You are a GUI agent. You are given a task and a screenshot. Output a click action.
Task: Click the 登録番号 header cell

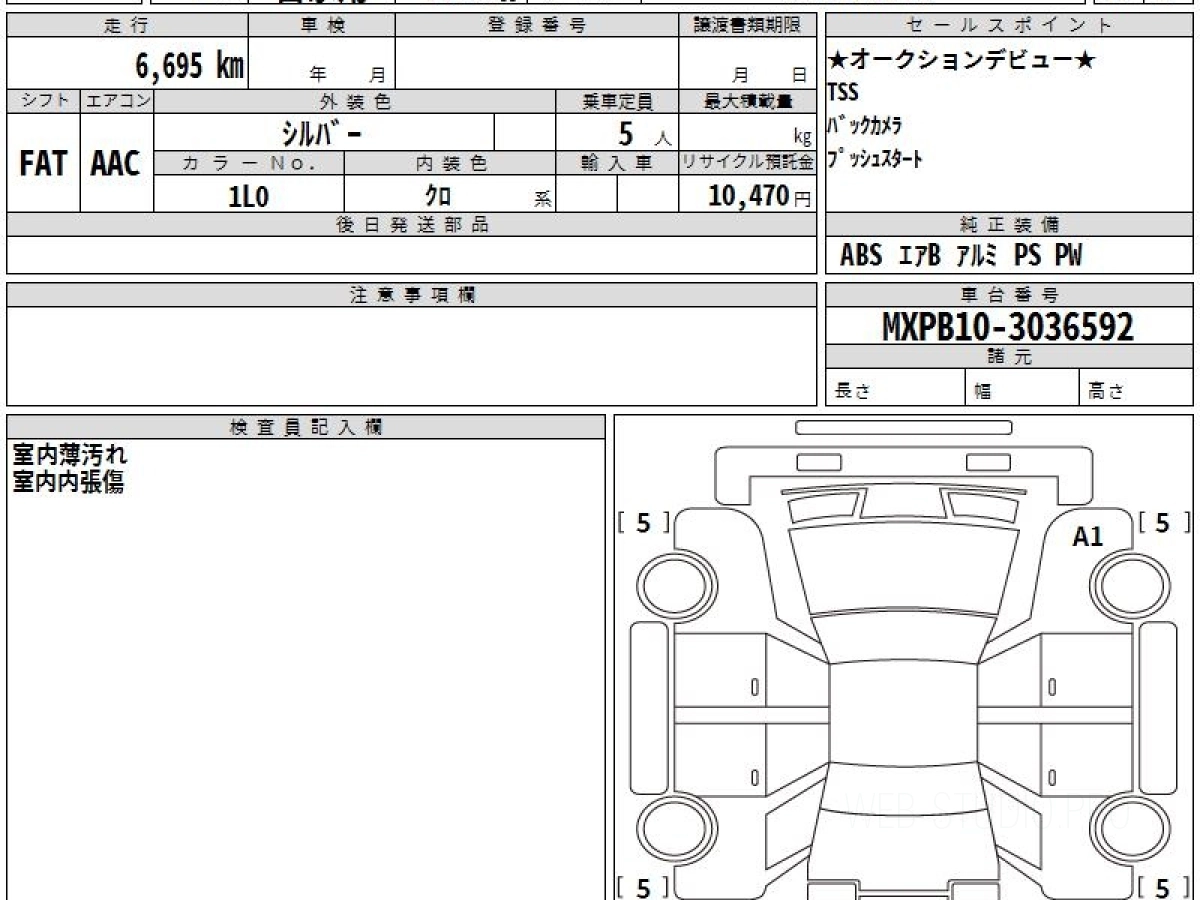[x=537, y=26]
